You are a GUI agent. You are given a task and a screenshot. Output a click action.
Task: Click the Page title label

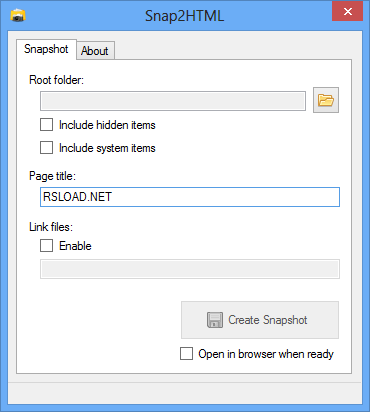pyautogui.click(x=52, y=176)
